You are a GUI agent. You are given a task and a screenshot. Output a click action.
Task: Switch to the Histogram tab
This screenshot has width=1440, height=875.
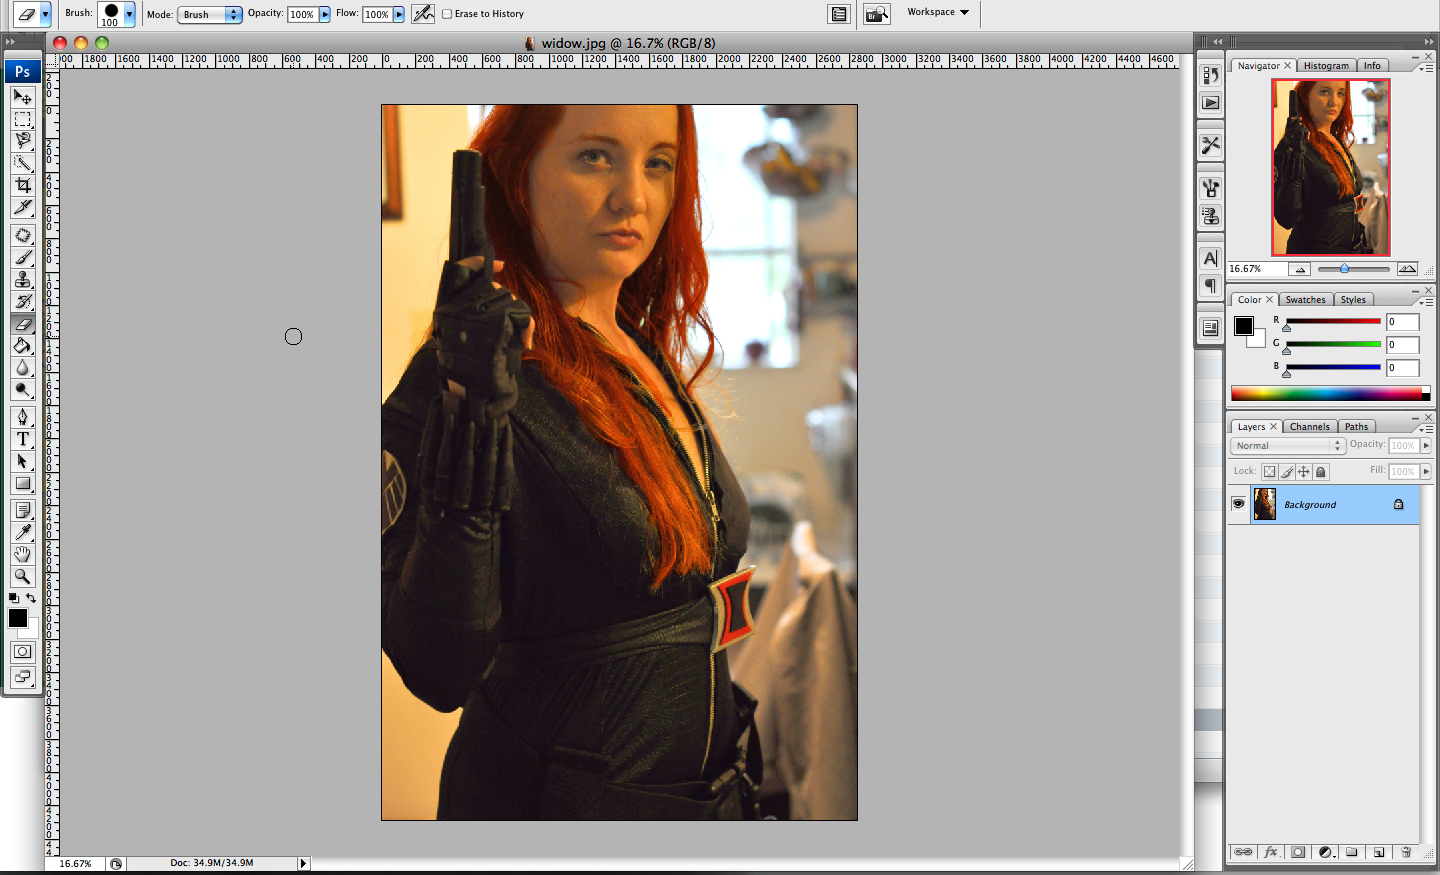click(x=1326, y=66)
